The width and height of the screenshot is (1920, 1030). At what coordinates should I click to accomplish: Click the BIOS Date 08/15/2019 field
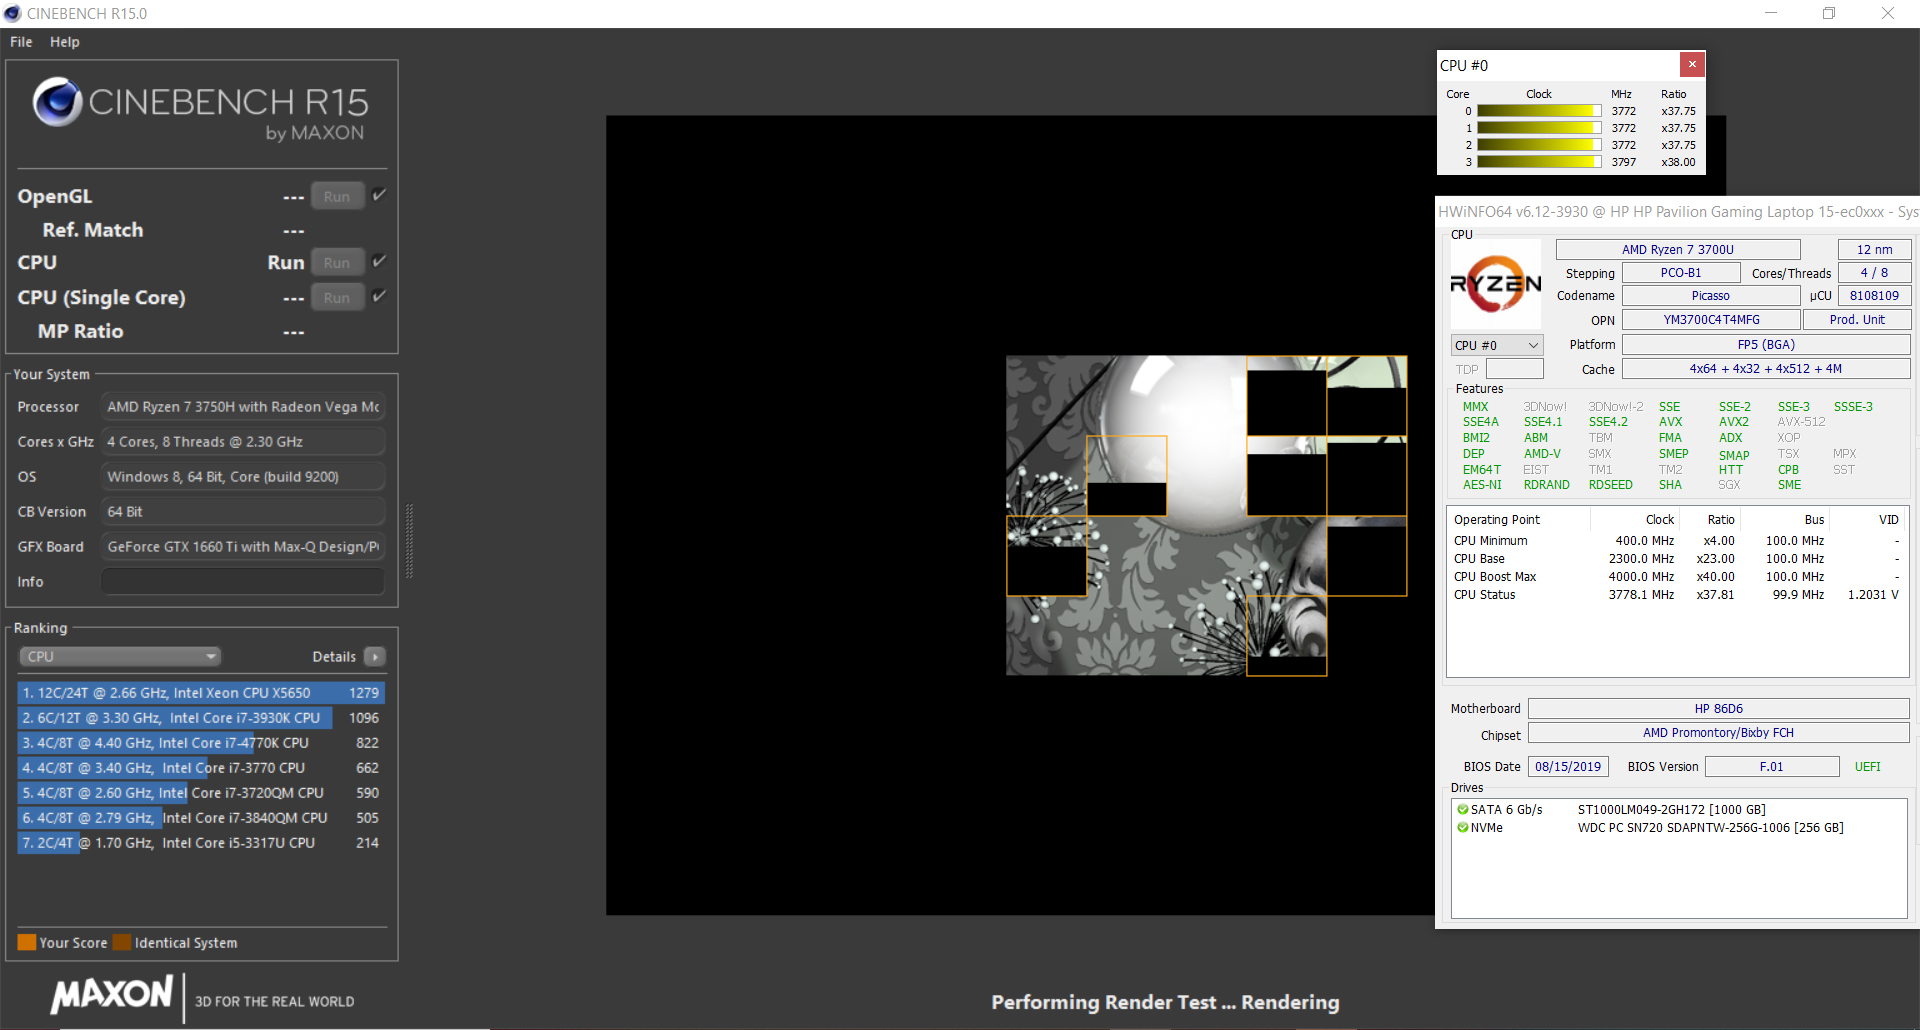pos(1568,767)
